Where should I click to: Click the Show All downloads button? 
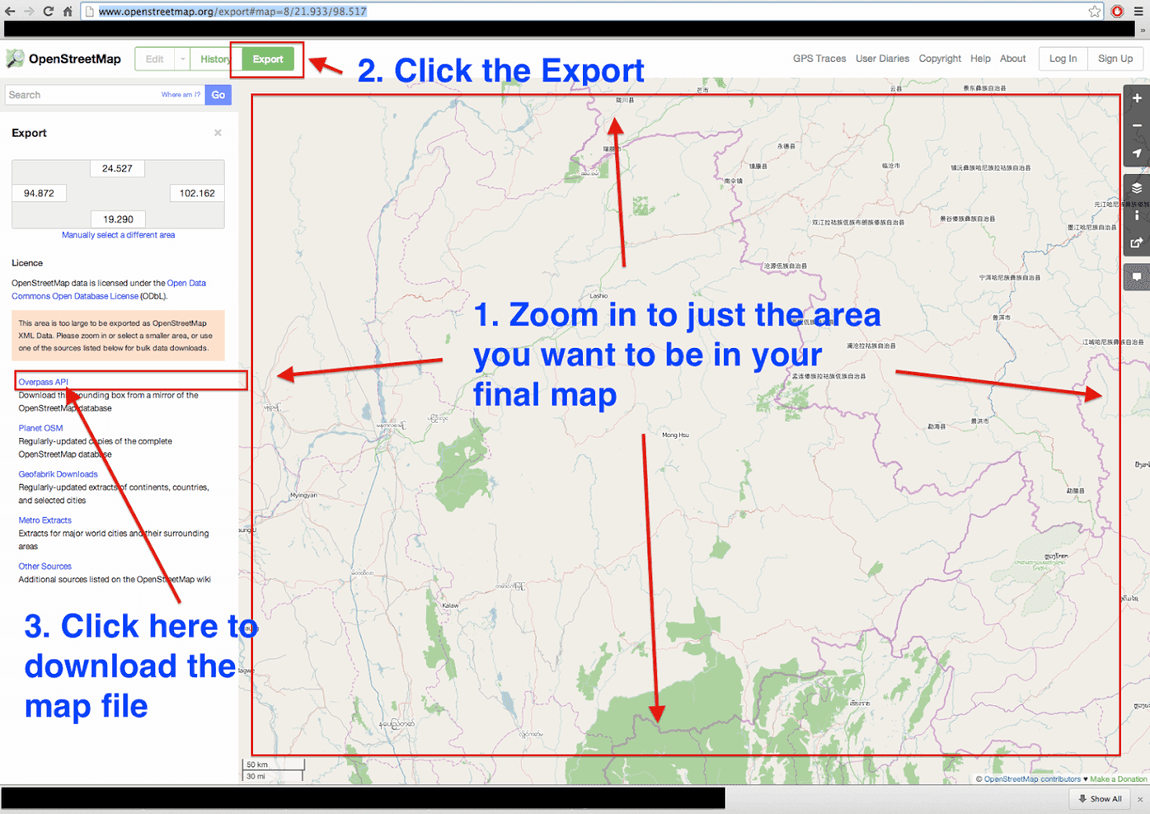click(1099, 799)
